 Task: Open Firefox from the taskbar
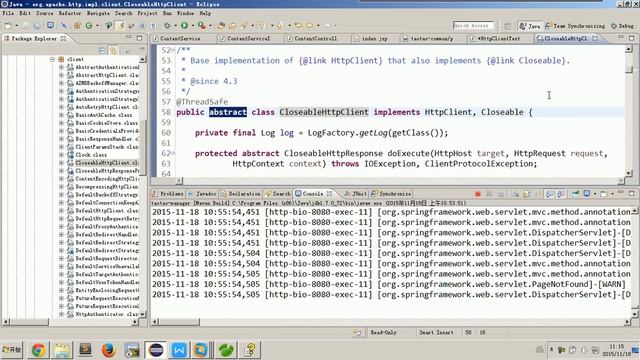click(x=109, y=350)
